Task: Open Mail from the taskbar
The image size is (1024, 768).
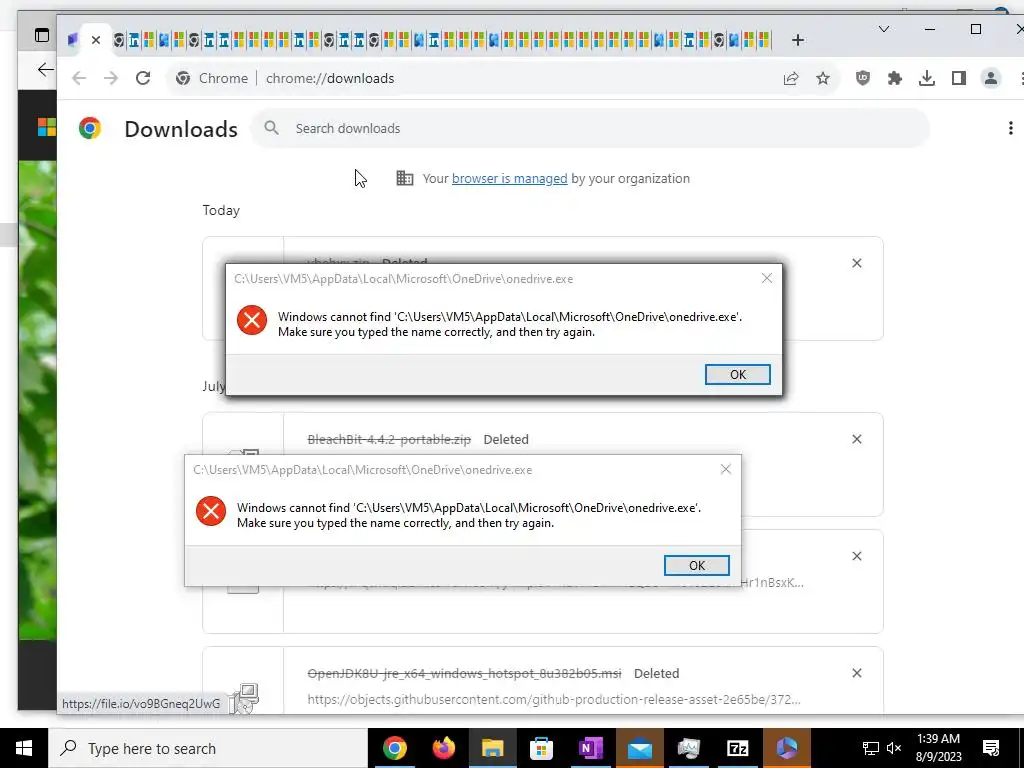Action: (639, 748)
